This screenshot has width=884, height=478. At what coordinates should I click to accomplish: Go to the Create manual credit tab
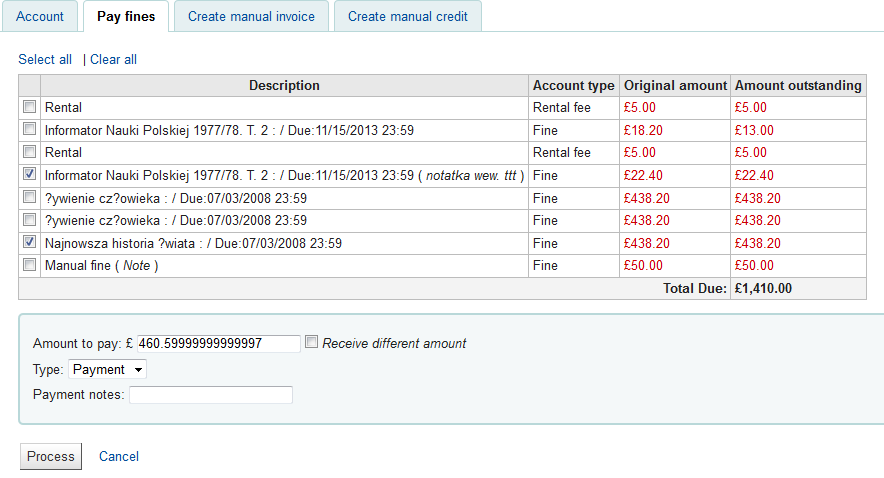tap(407, 17)
